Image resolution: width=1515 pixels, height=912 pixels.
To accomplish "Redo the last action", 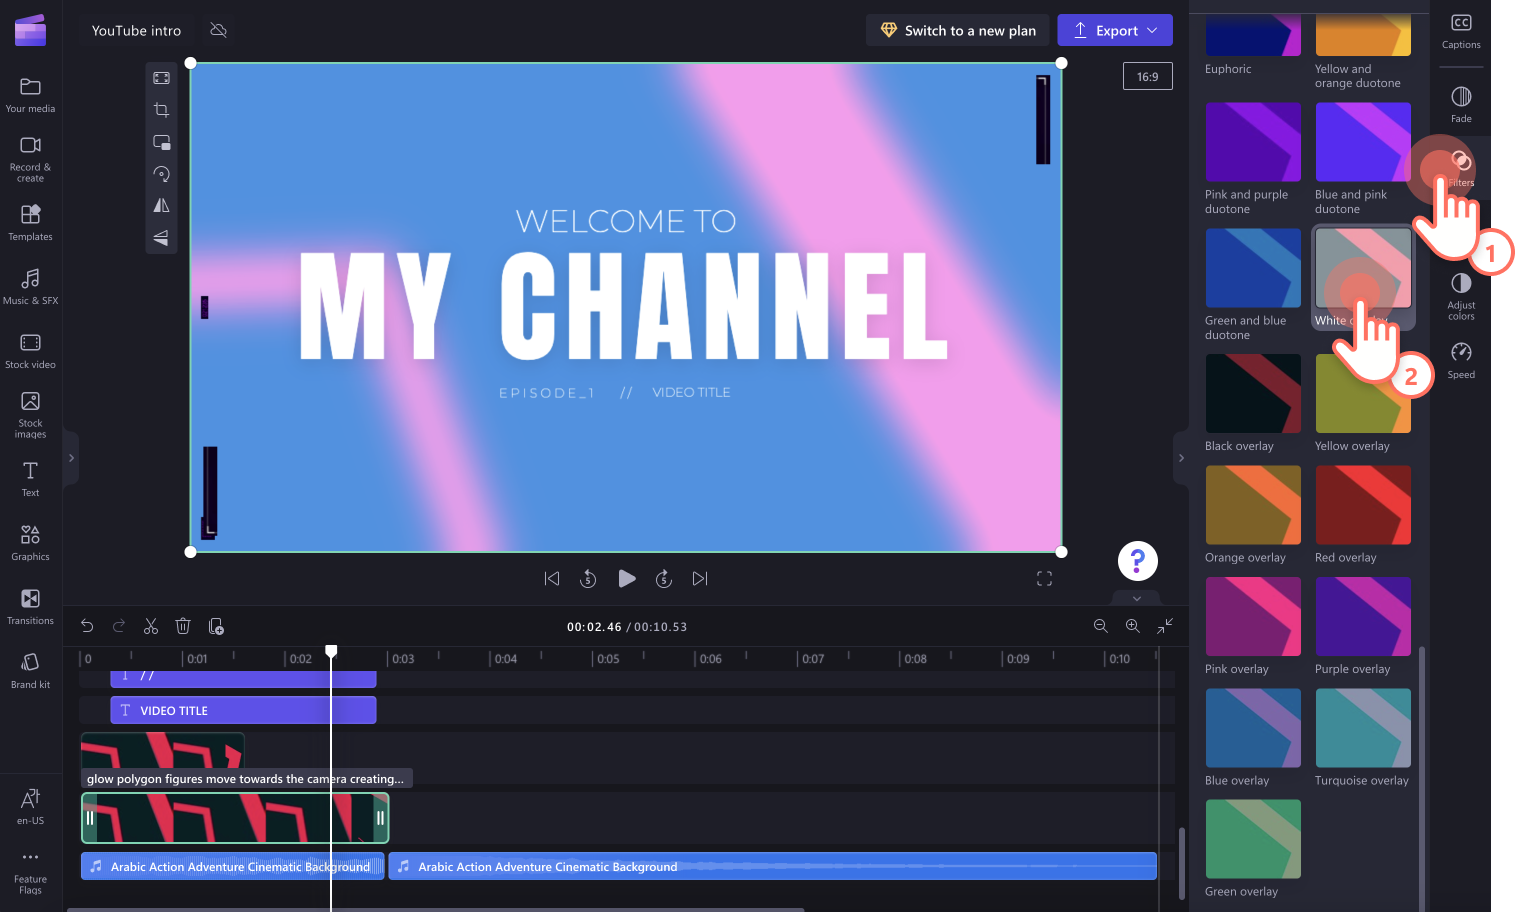I will (119, 626).
